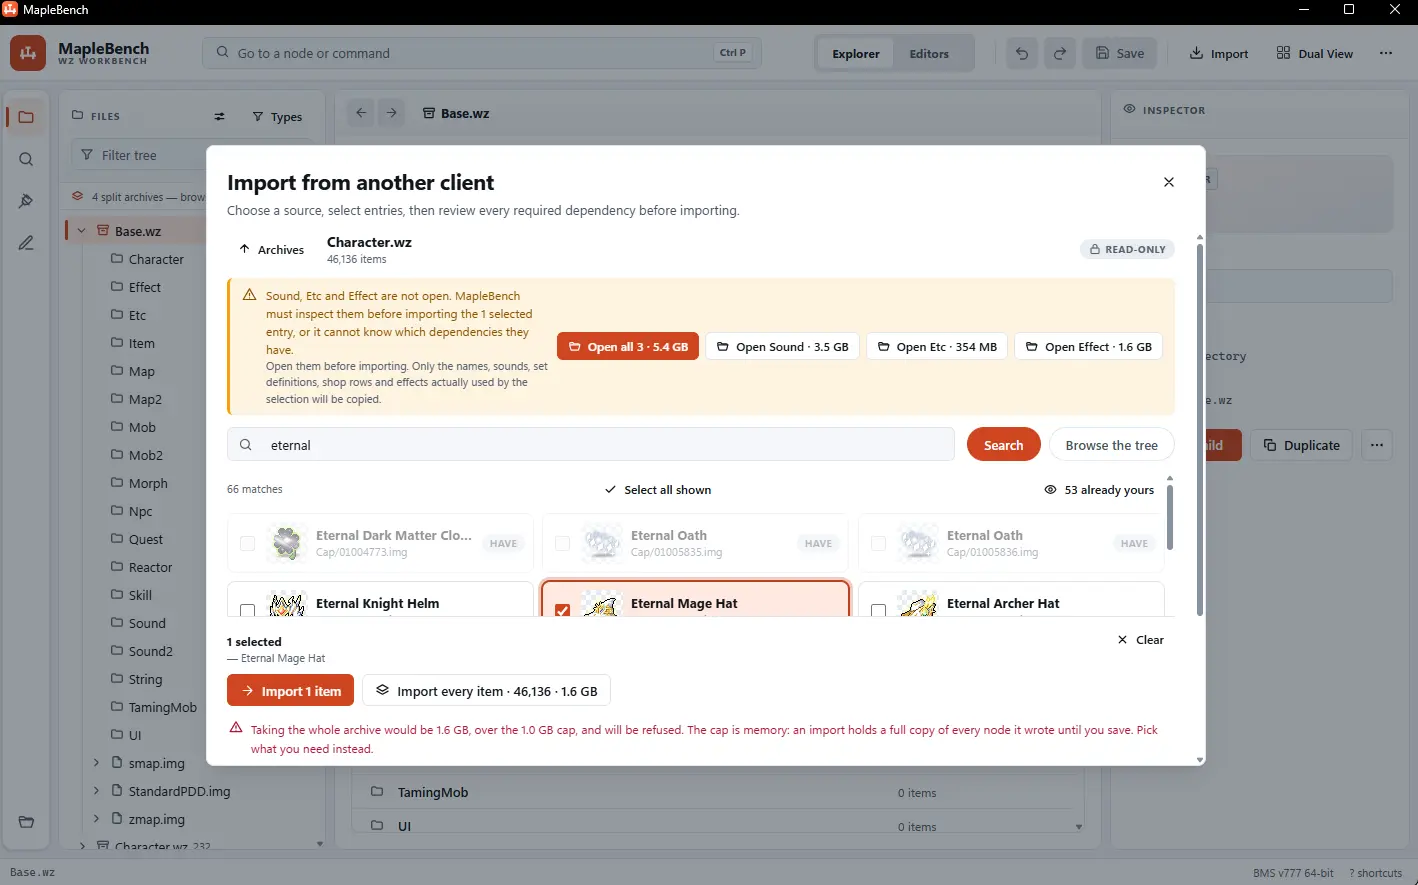This screenshot has height=885, width=1418.
Task: Open the Import toolbar item
Action: pyautogui.click(x=1219, y=54)
